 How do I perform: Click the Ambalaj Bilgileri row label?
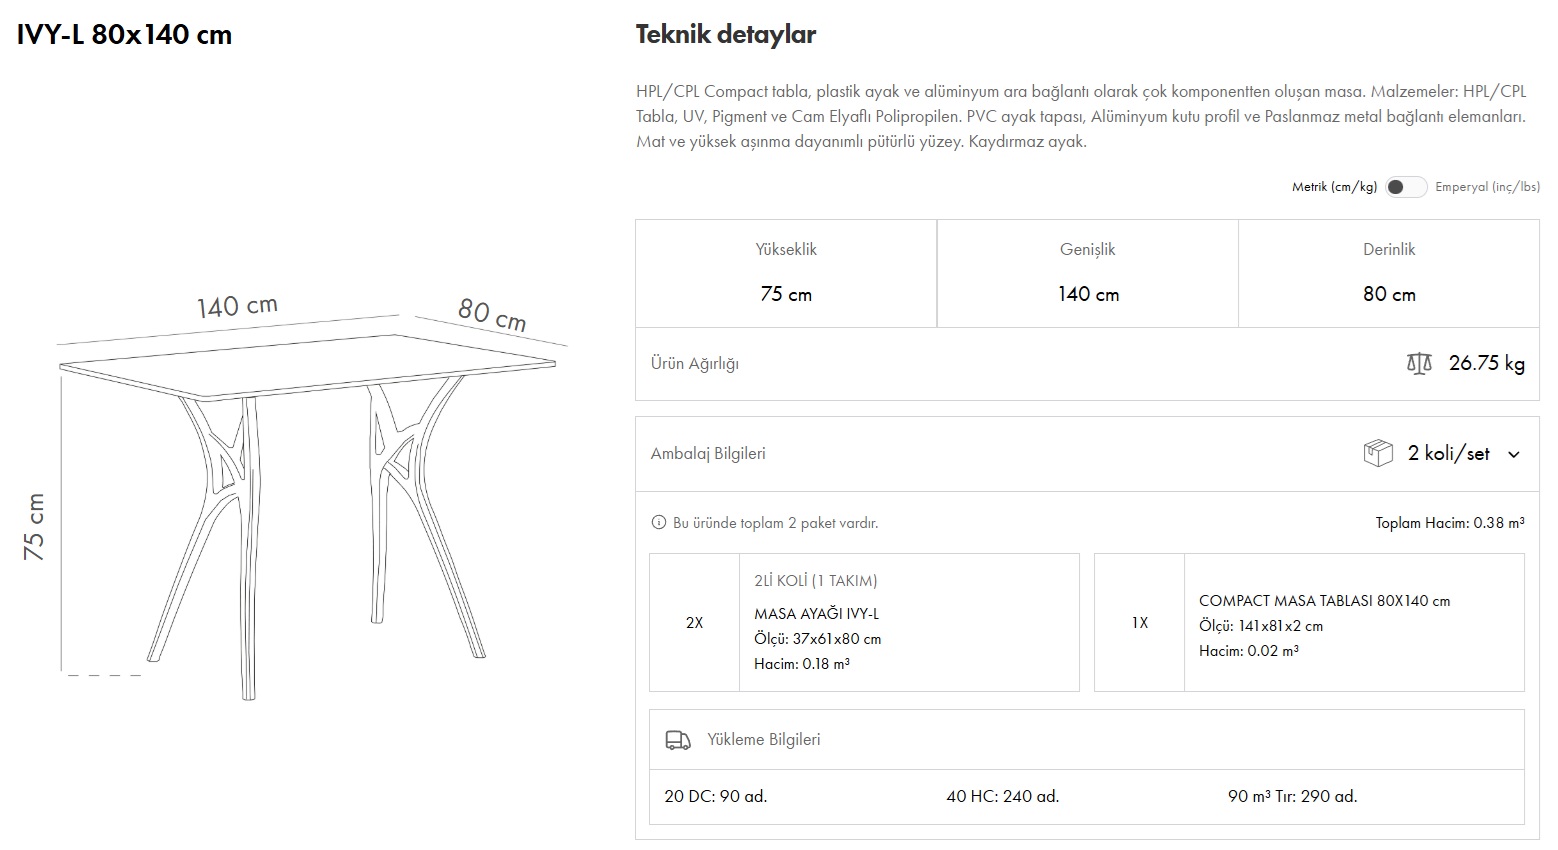(708, 453)
